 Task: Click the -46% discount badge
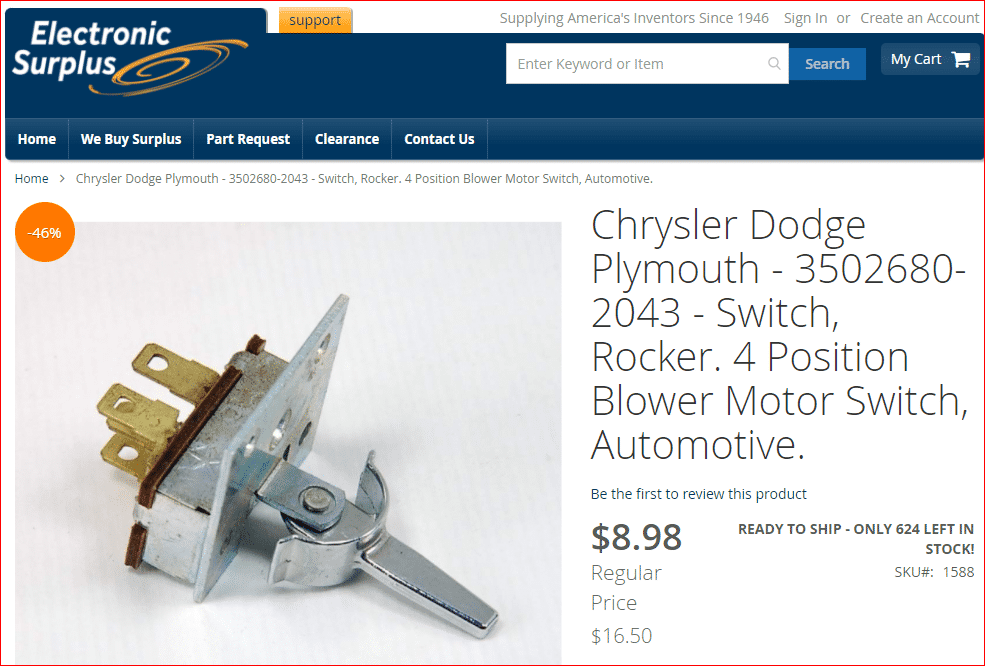click(x=45, y=232)
